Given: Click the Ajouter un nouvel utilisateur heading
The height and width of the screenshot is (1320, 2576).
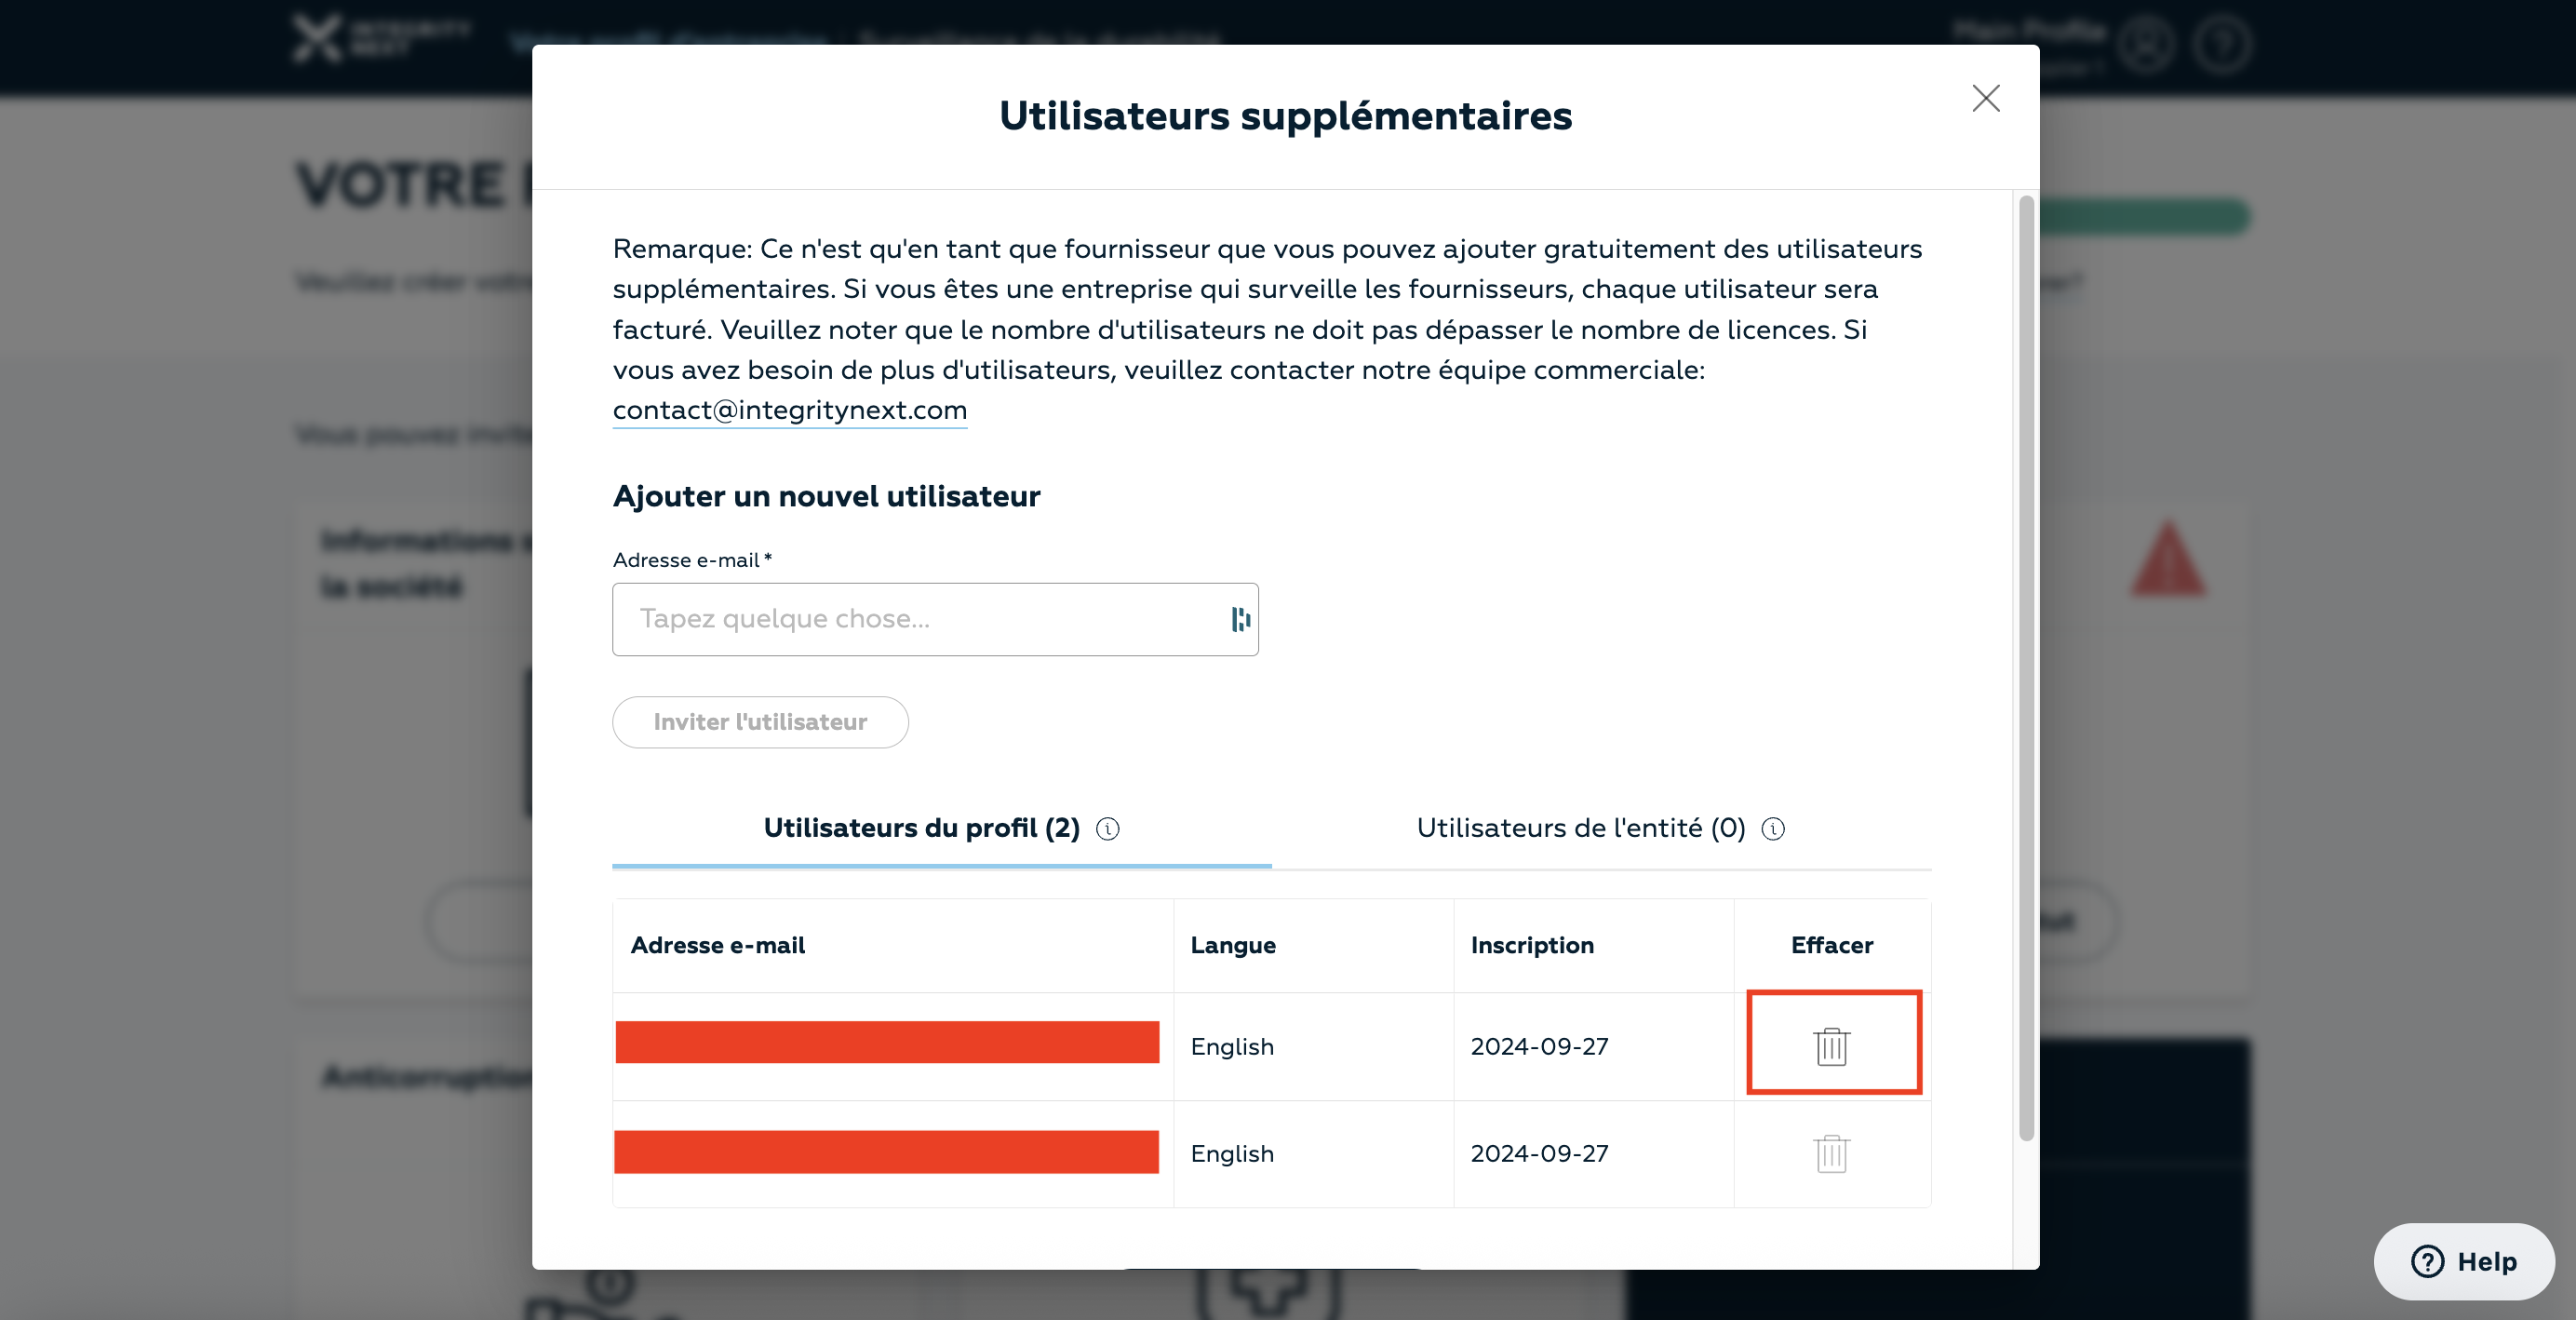Looking at the screenshot, I should 826,496.
